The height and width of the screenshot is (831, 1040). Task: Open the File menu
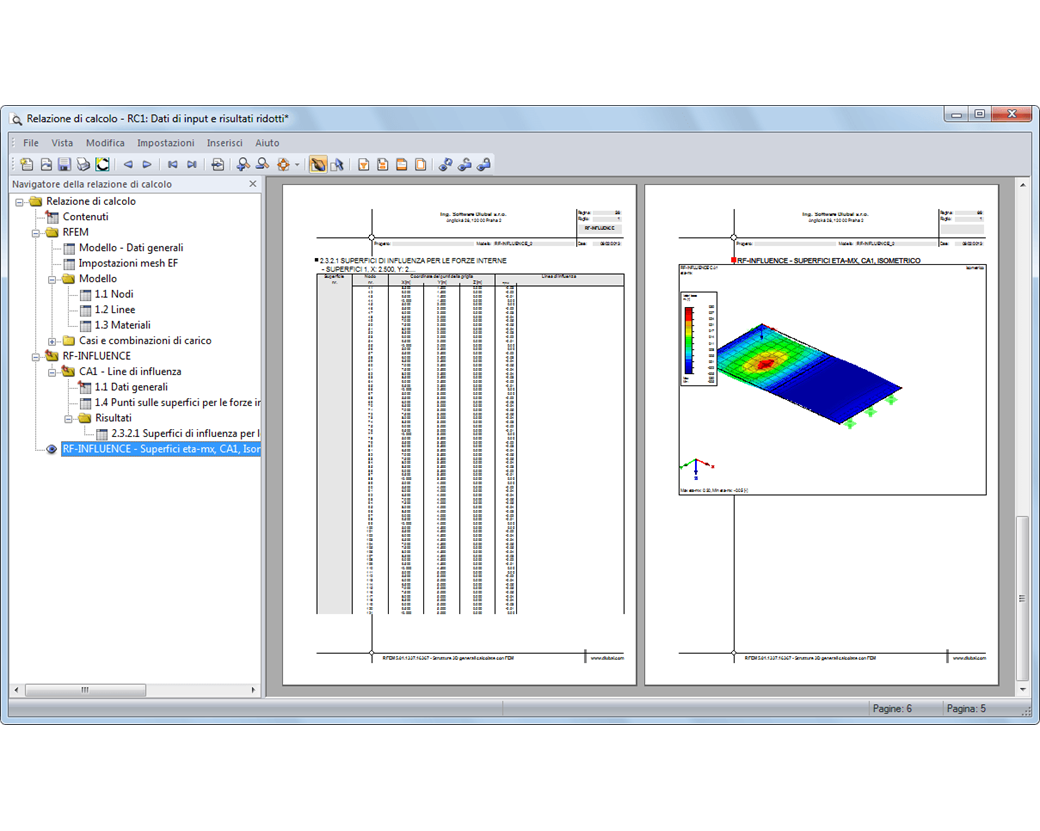coord(31,143)
